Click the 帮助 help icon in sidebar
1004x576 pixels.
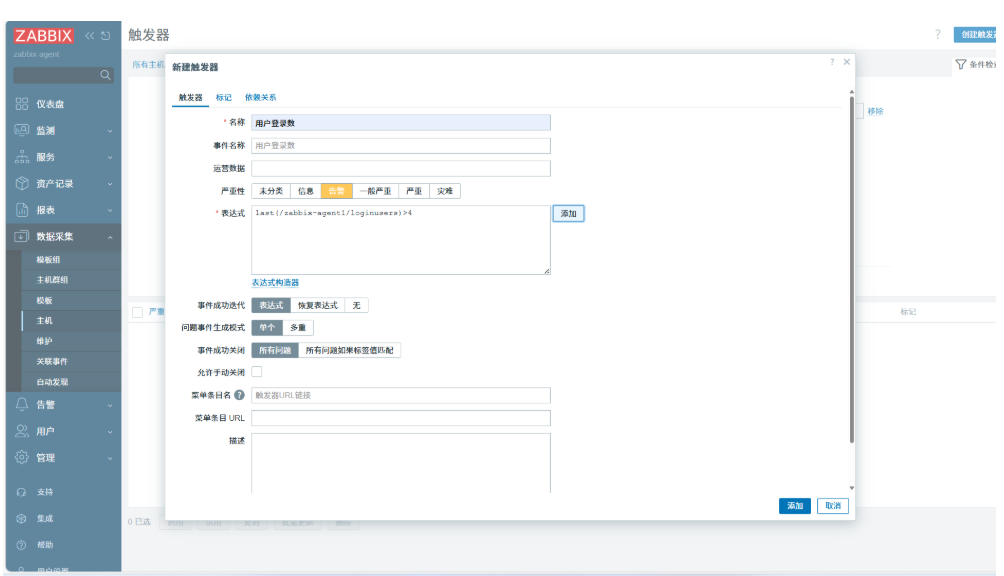pos(22,545)
